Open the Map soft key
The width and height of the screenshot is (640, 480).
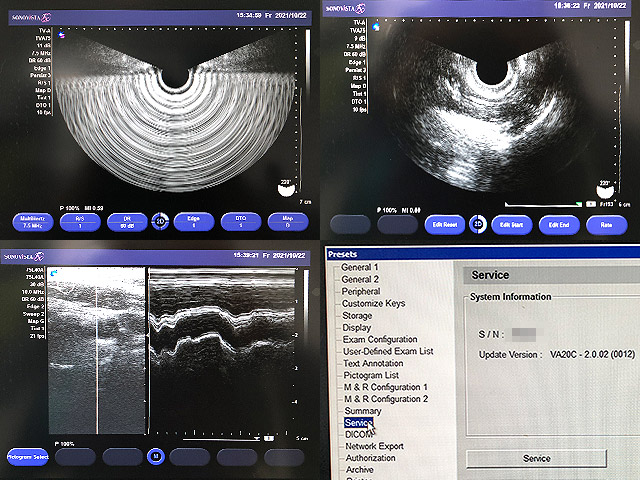pos(288,222)
